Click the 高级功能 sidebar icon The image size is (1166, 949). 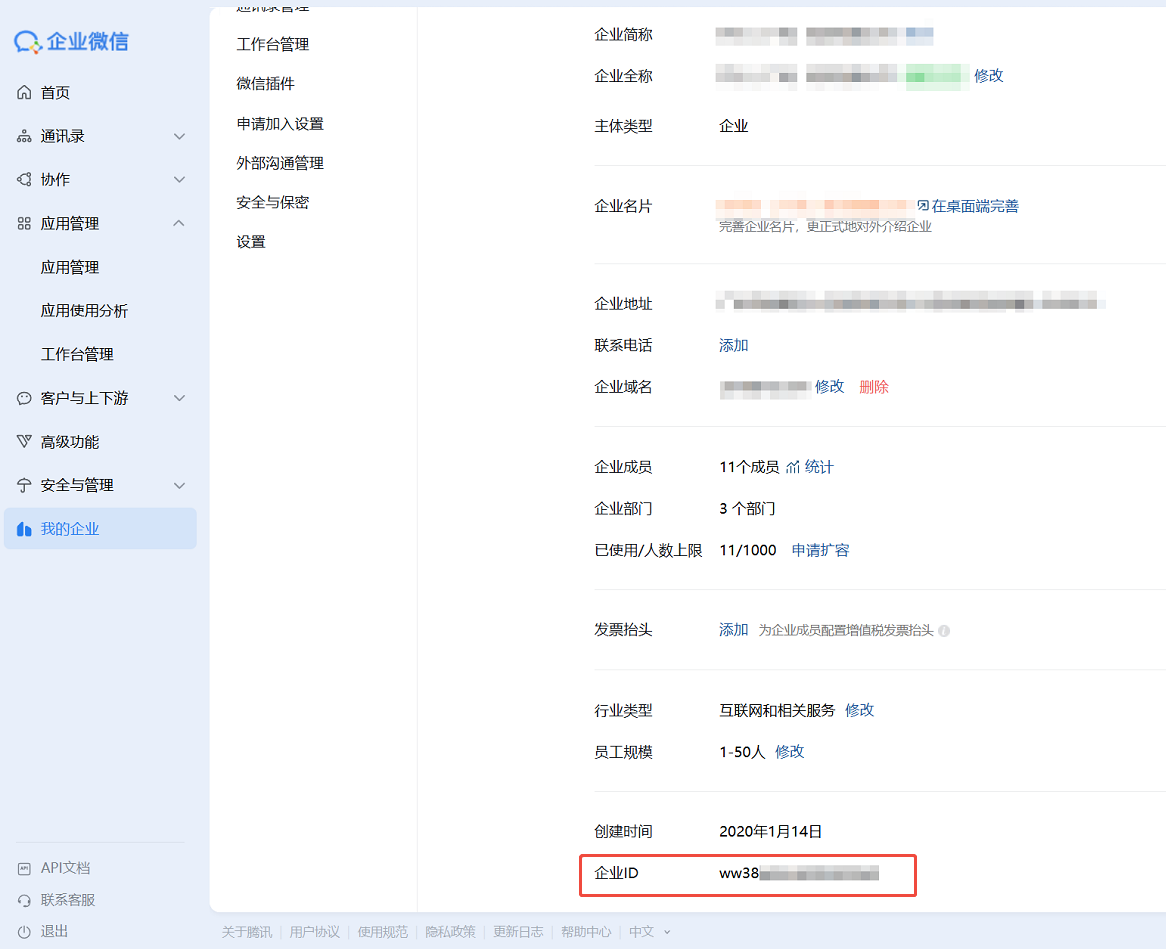click(24, 441)
